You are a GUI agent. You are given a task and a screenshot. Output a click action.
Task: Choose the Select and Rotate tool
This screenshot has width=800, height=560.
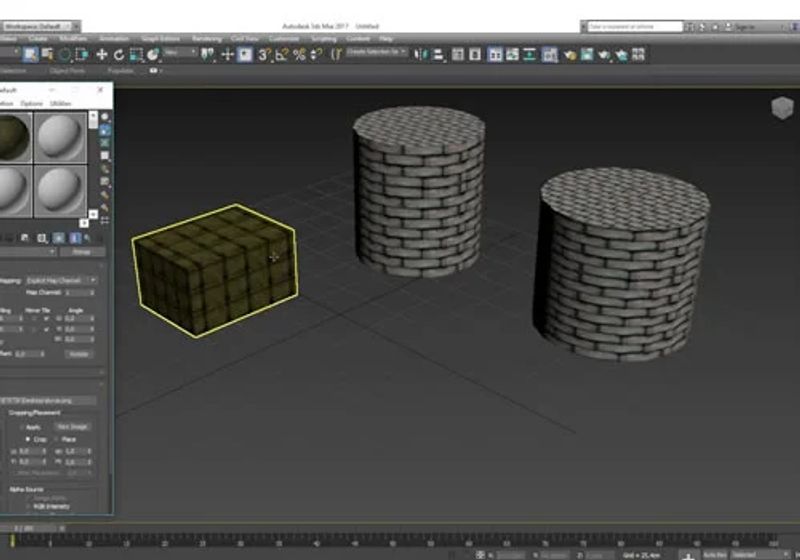pyautogui.click(x=119, y=55)
